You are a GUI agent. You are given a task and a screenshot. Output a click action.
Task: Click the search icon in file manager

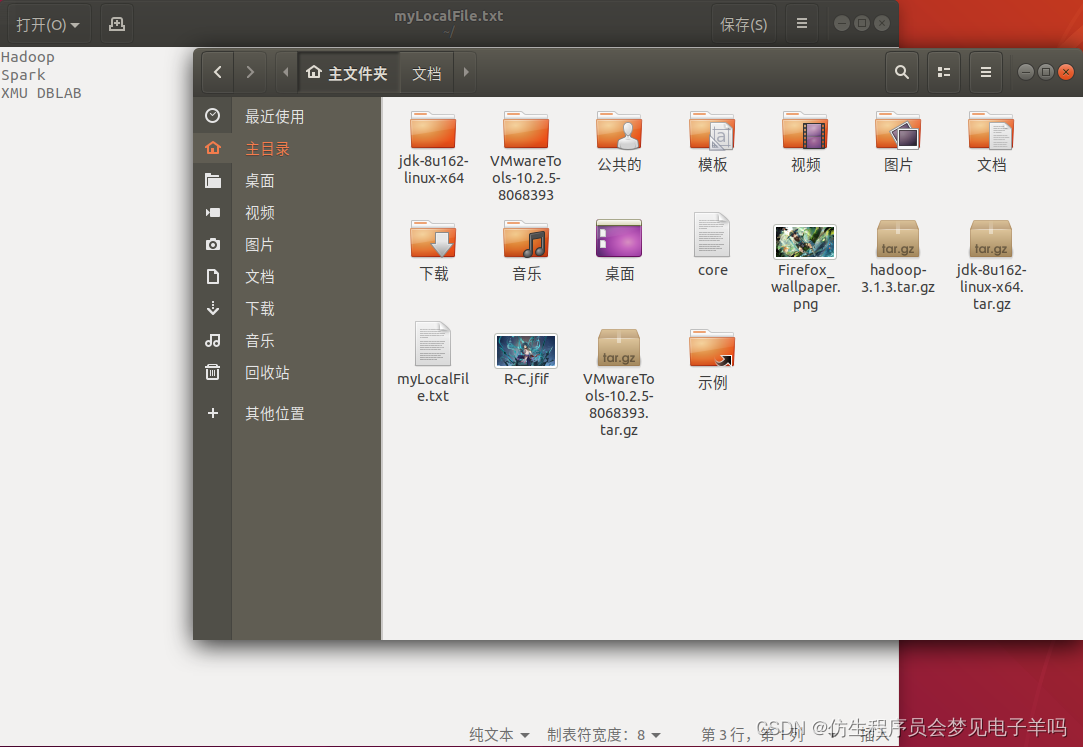coord(901,72)
